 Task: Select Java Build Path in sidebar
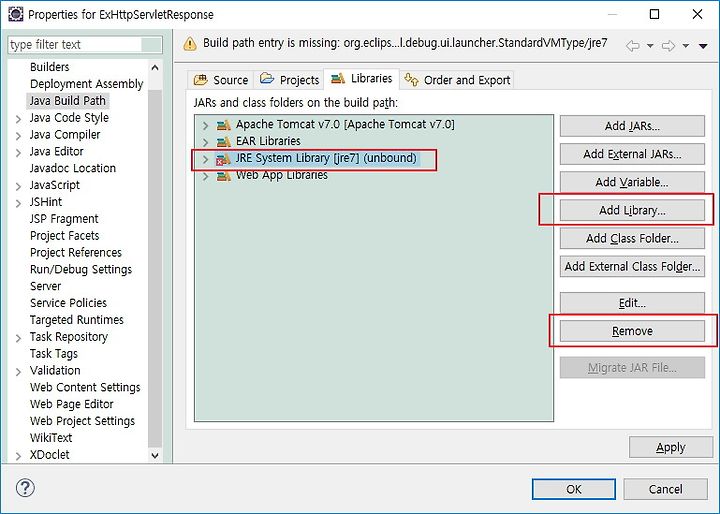point(68,101)
